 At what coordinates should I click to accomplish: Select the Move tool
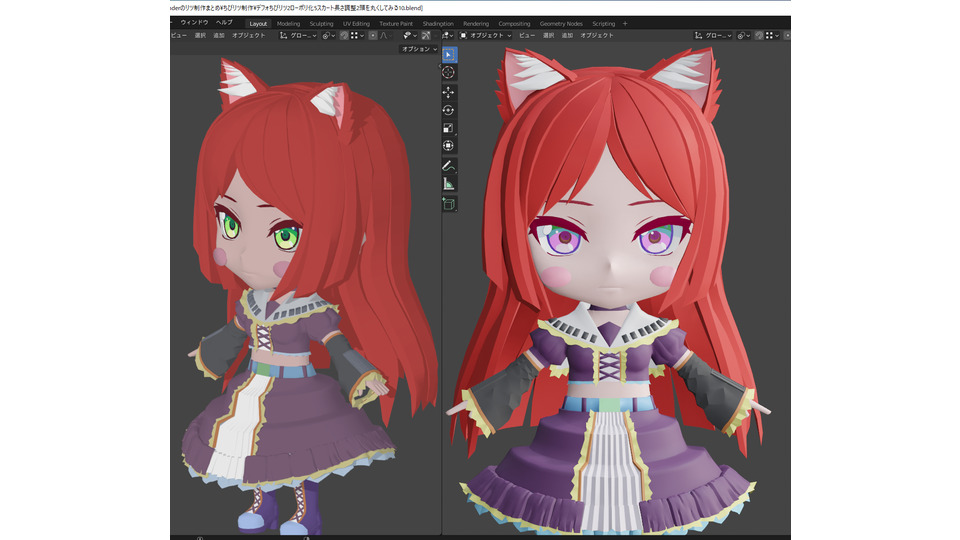(449, 92)
